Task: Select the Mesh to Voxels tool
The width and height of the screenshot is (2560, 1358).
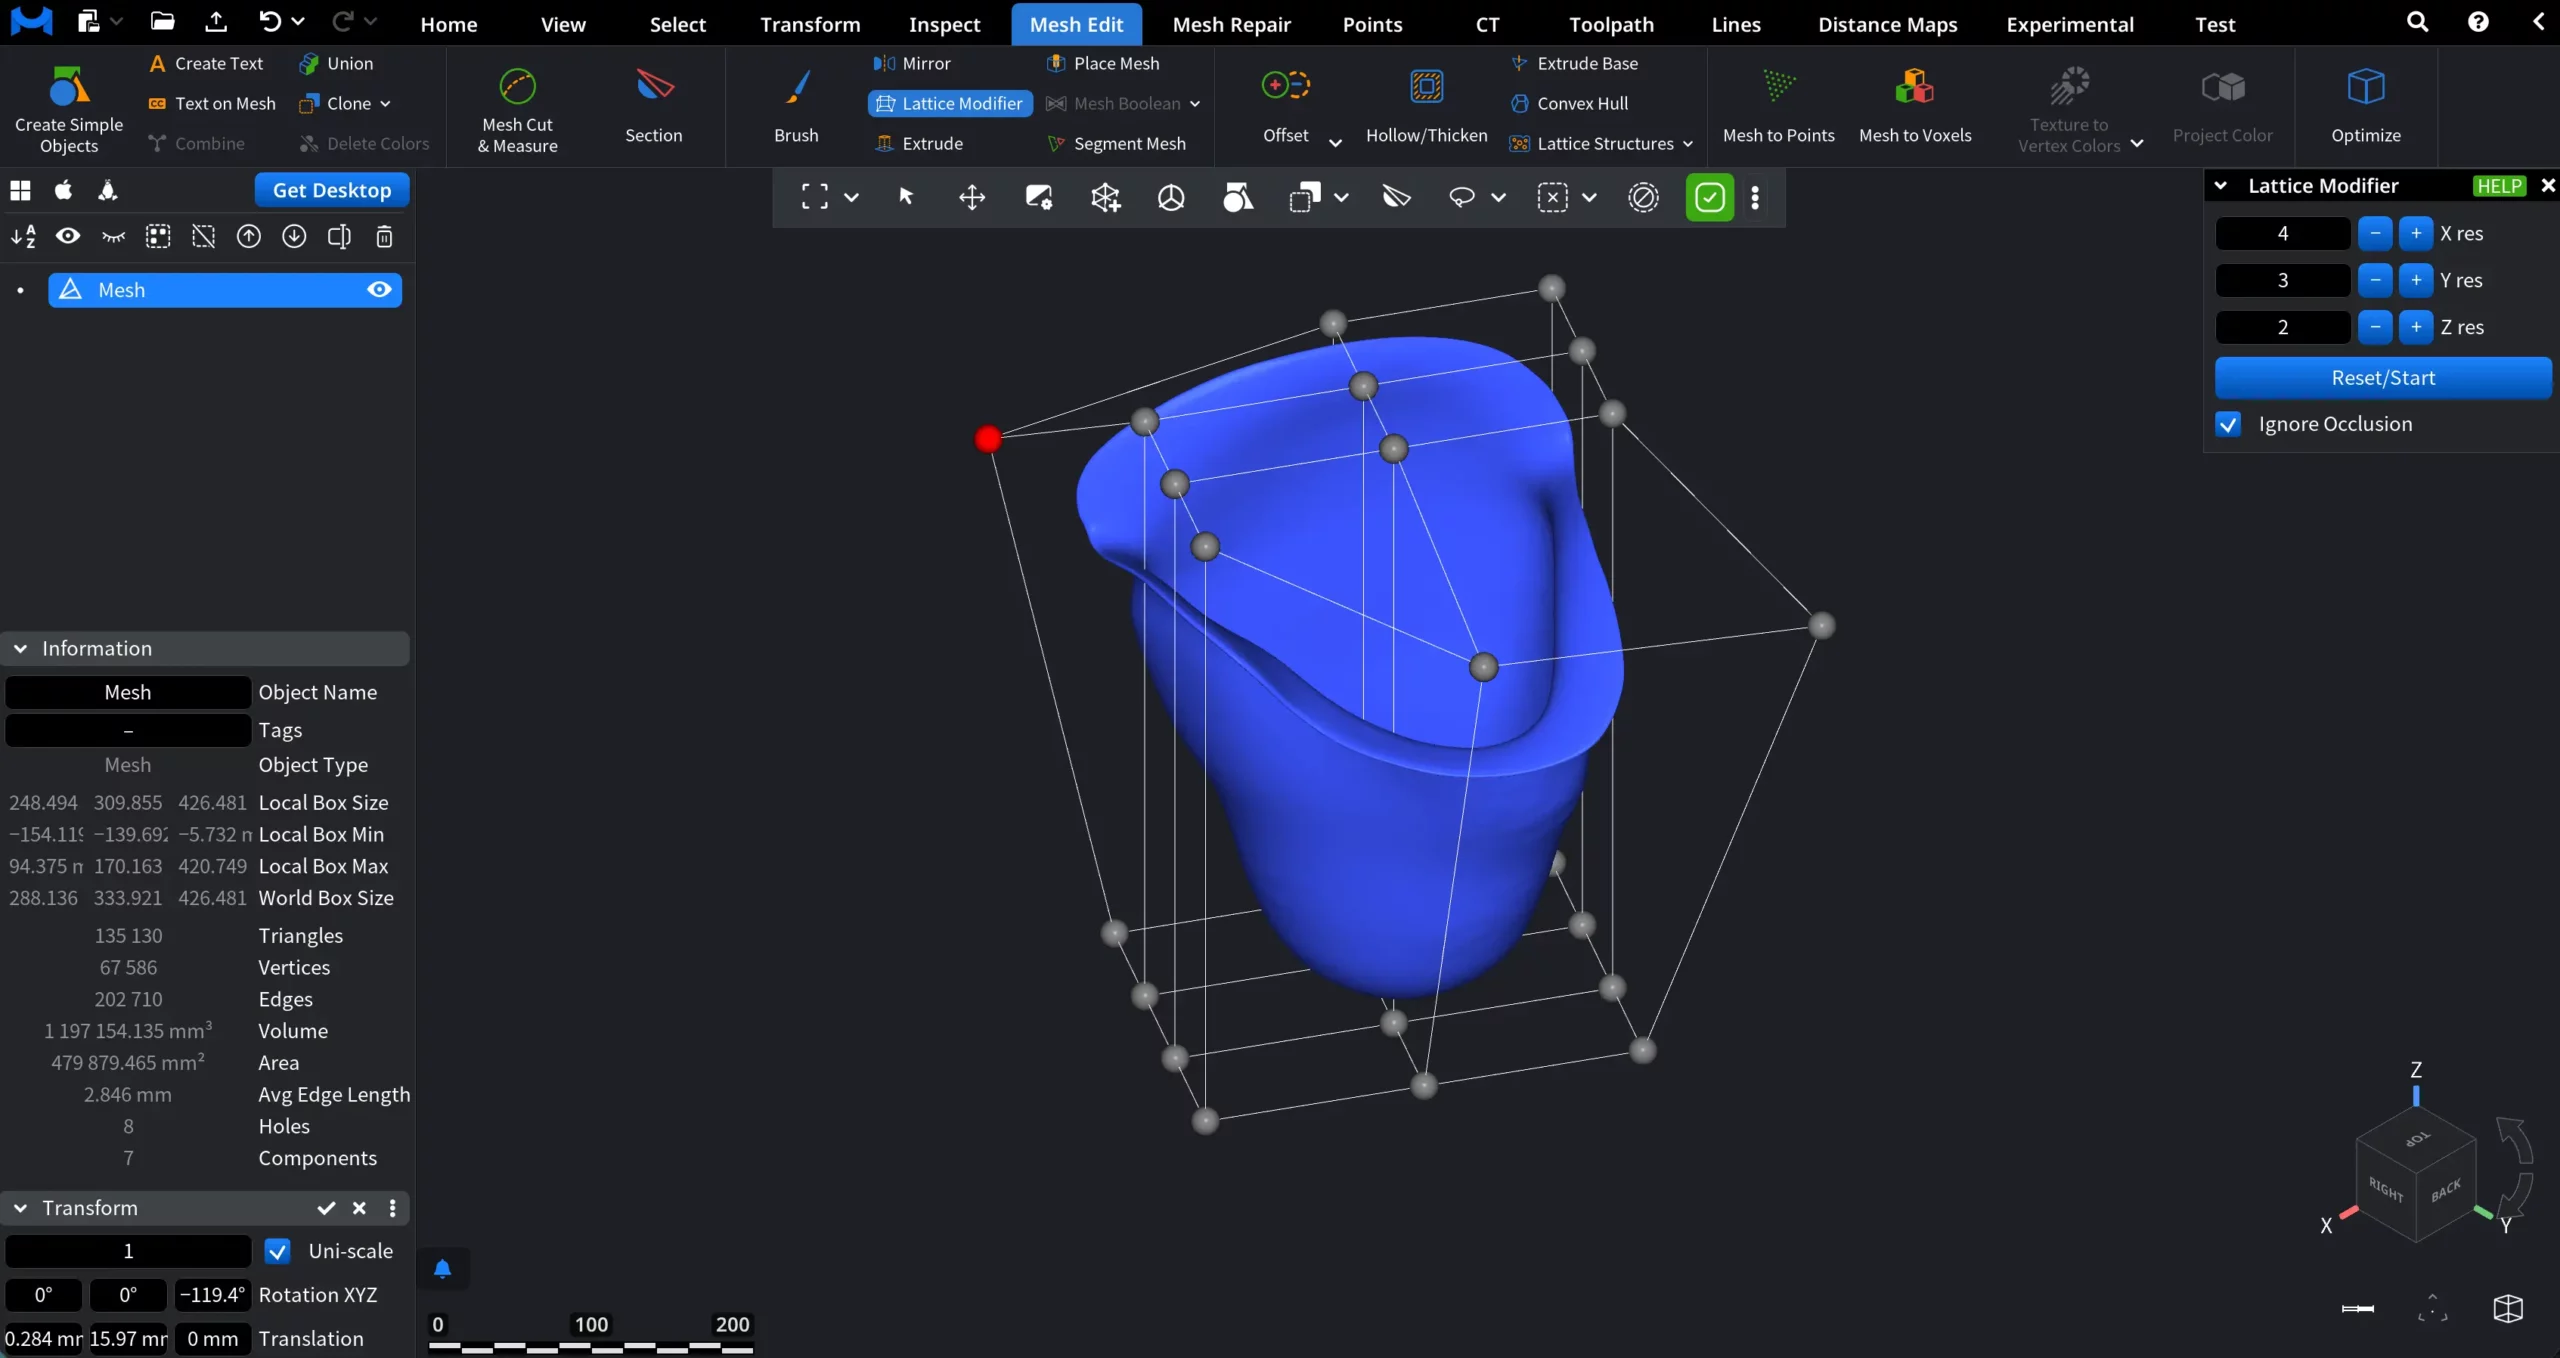Action: (x=1915, y=107)
